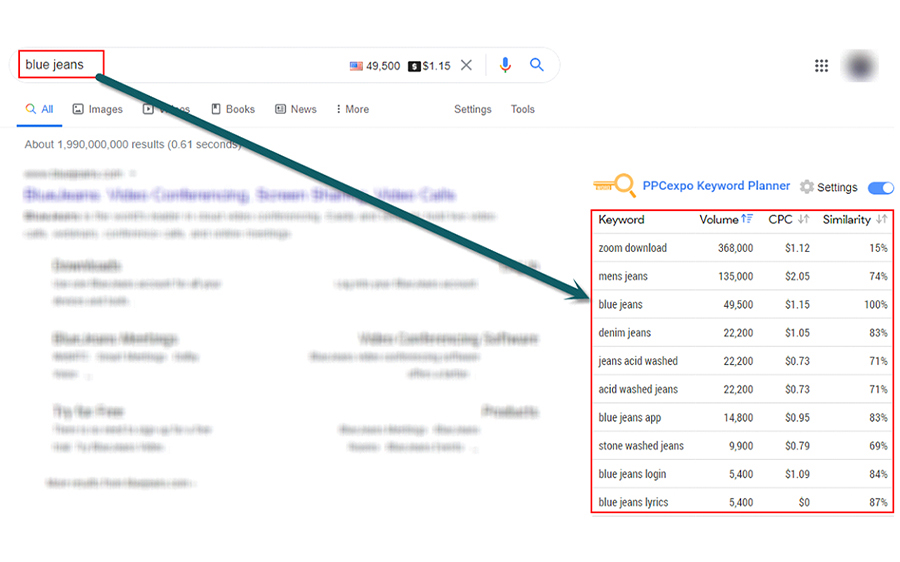900x562 pixels.
Task: Open the PPCexpo Keyword Planner link
Action: 716,186
